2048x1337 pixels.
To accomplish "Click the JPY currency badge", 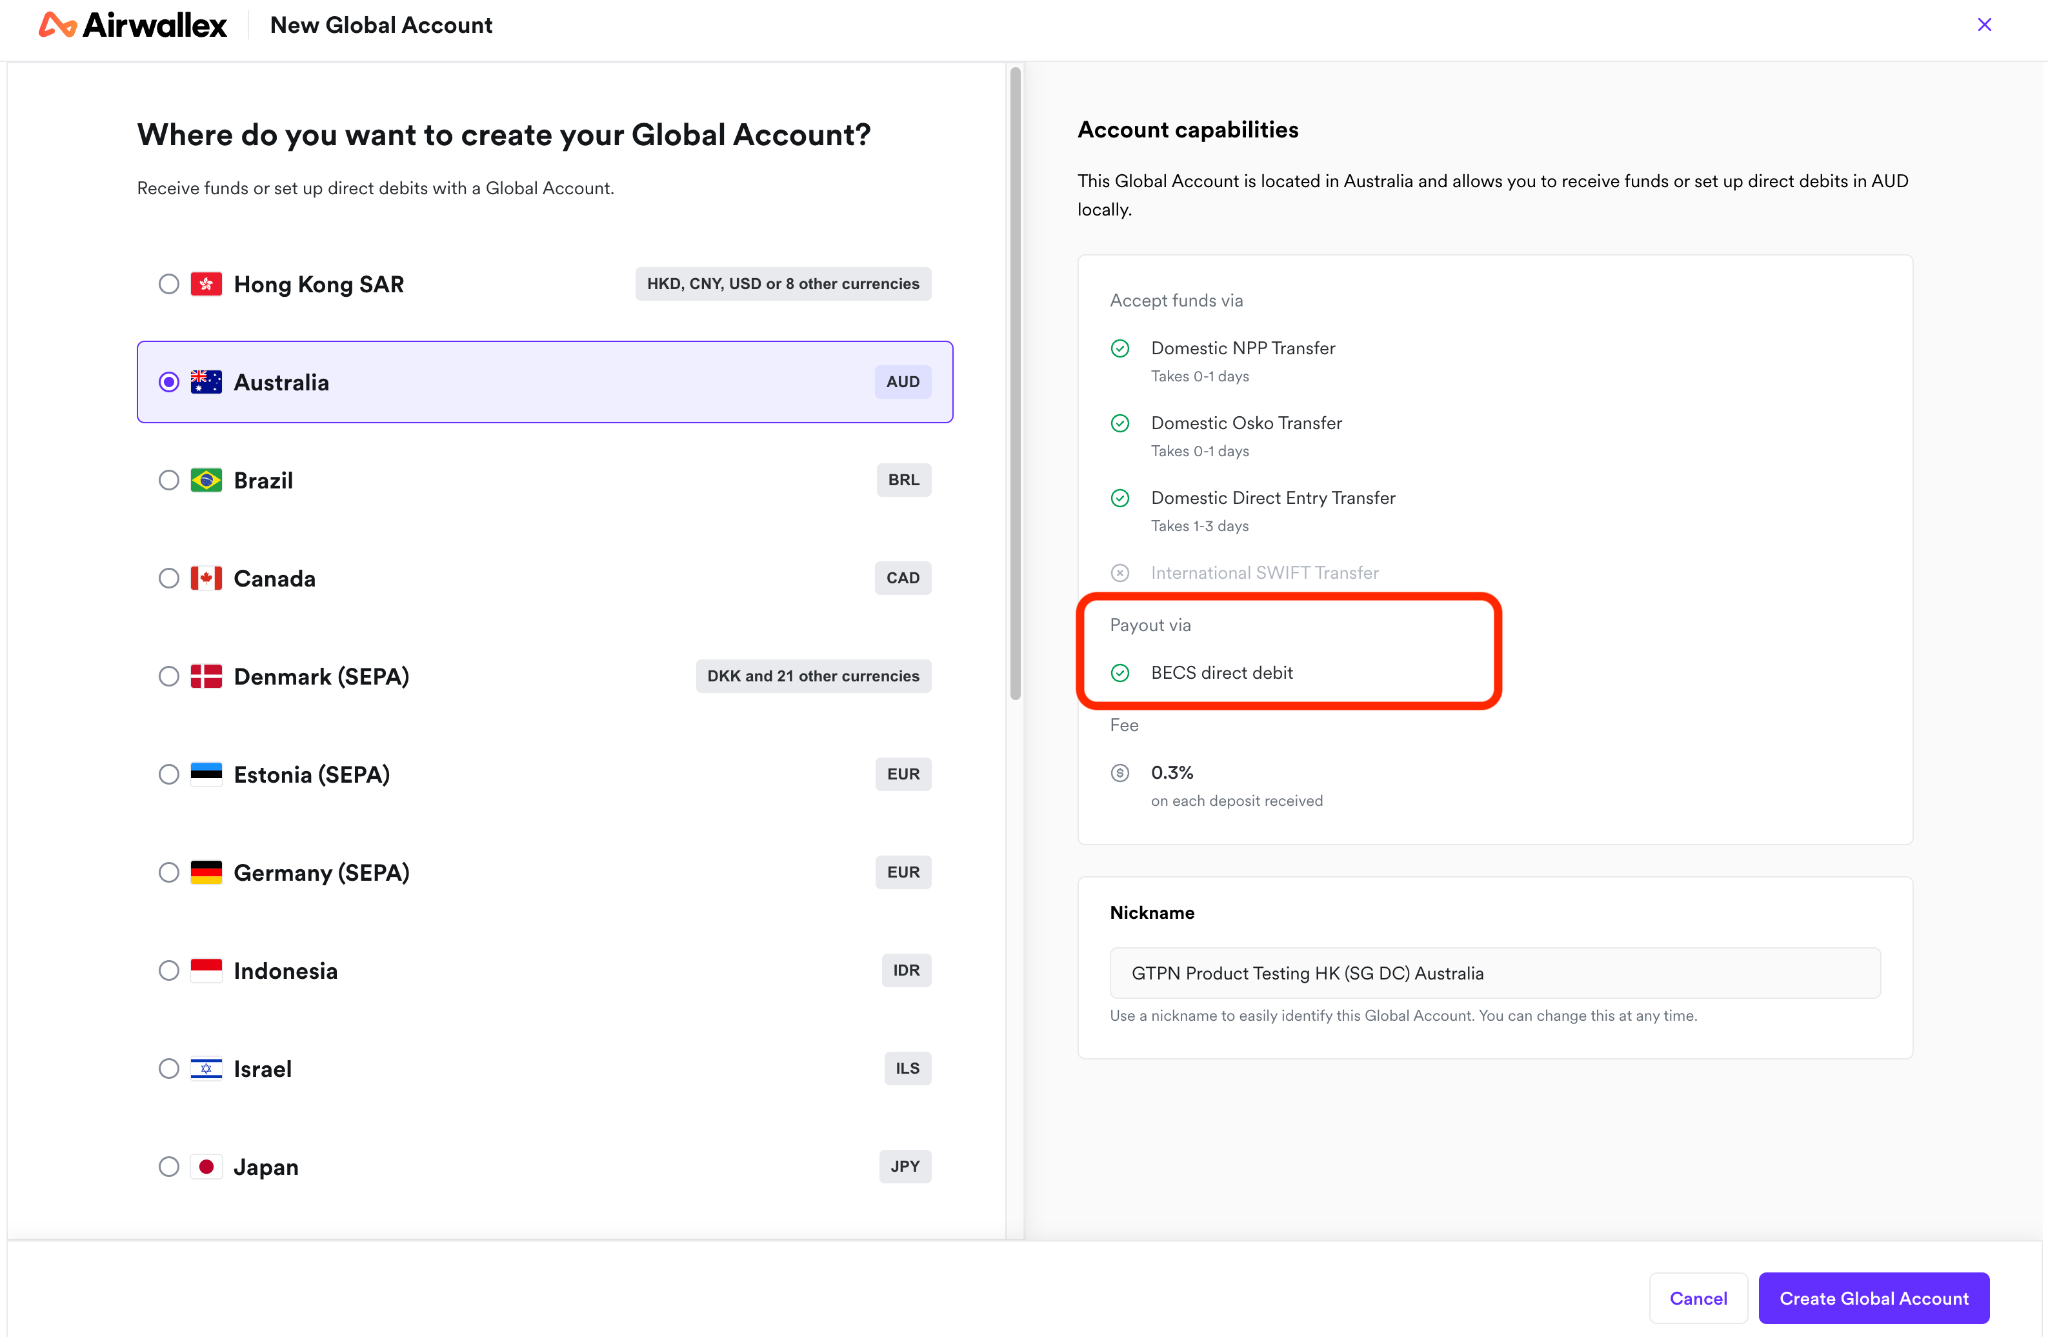I will pos(905,1166).
